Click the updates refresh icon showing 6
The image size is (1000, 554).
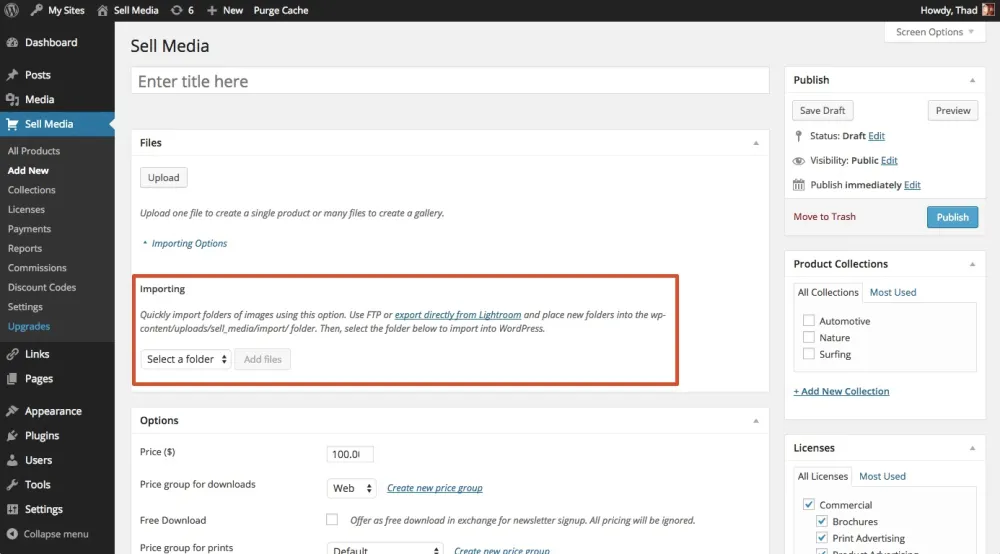coord(176,10)
